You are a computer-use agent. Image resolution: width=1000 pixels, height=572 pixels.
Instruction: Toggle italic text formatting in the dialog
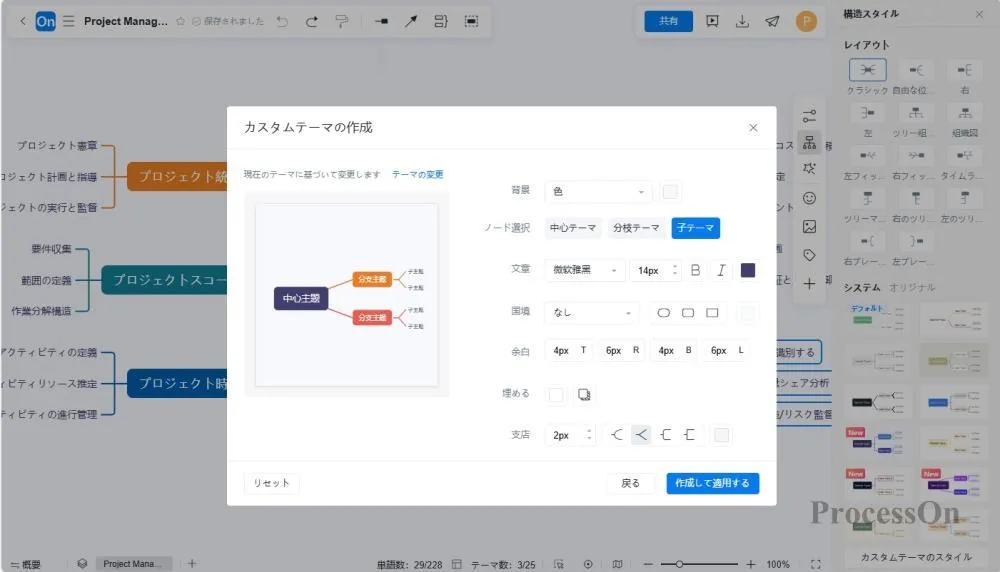click(x=721, y=270)
